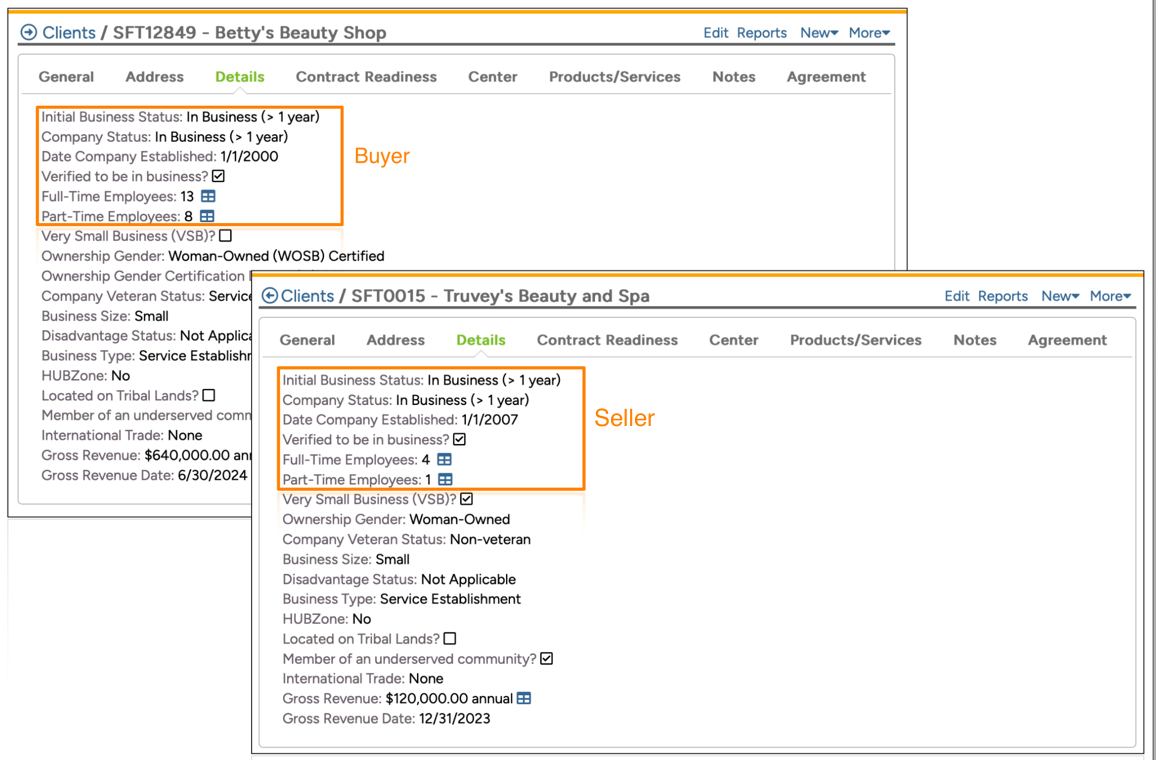Expand the New dropdown in Betty's Beauty Shop header
Viewport: 1156px width, 760px height.
point(819,33)
